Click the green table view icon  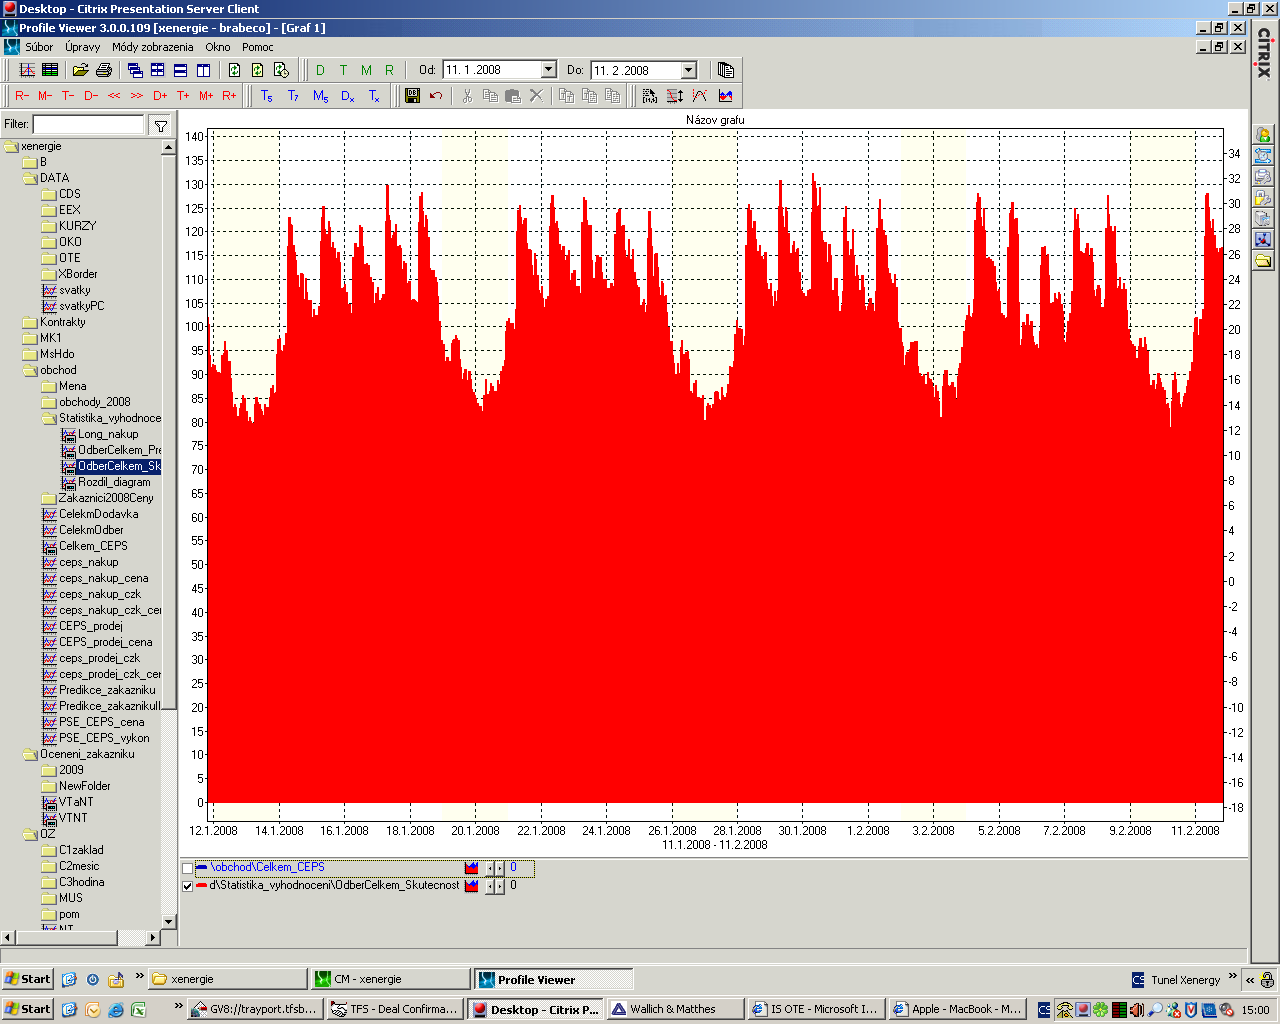point(49,70)
